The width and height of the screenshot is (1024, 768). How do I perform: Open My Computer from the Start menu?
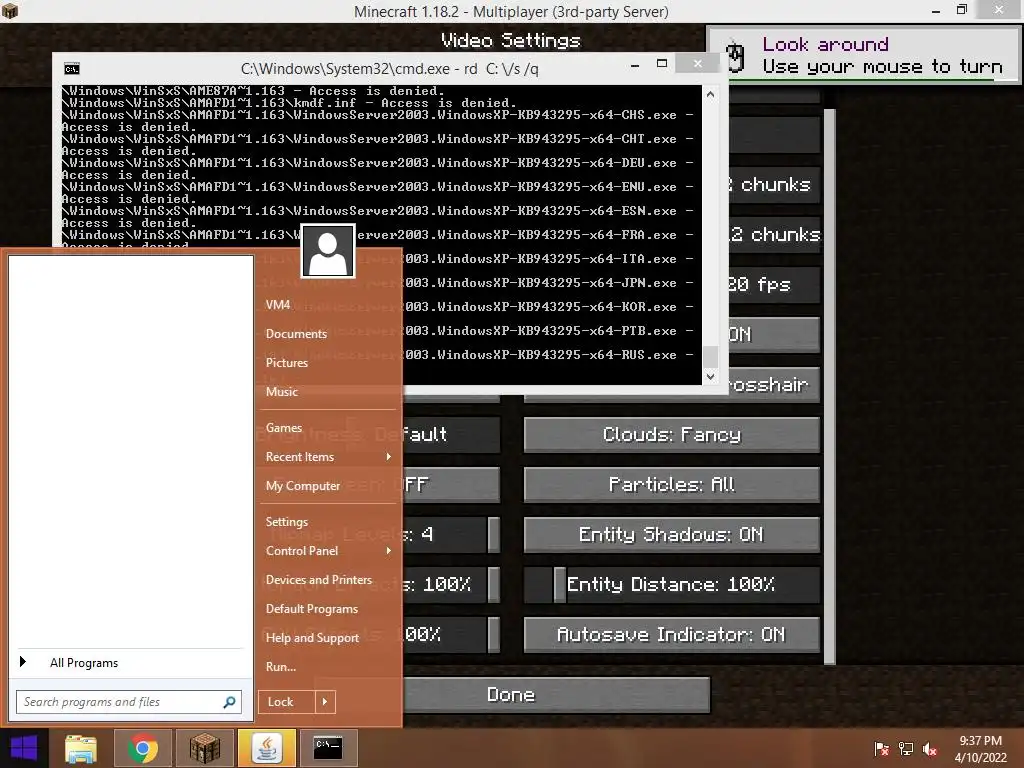[x=302, y=486]
